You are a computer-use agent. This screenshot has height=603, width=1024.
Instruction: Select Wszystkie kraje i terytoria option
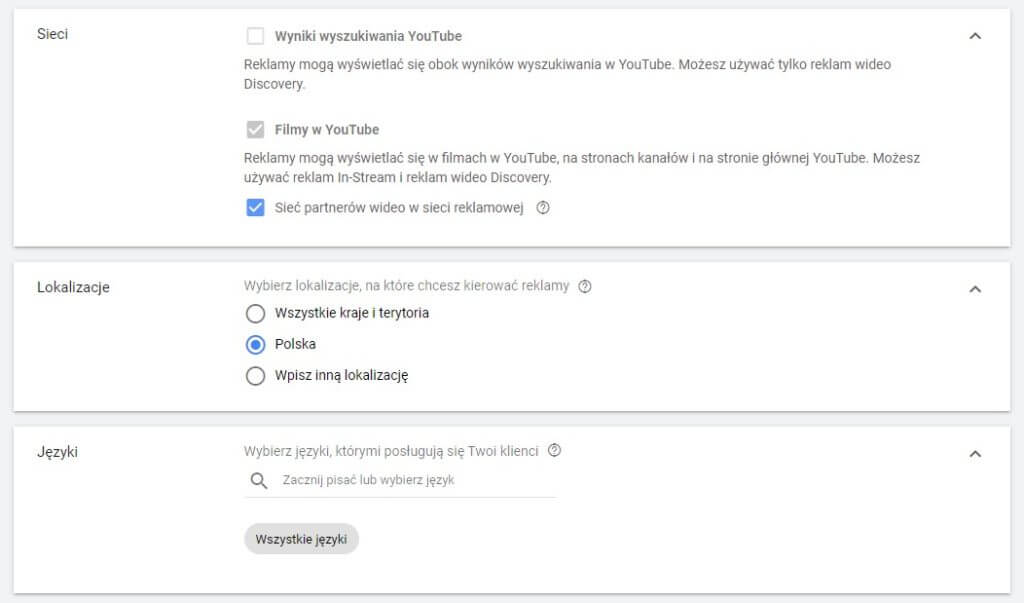click(255, 313)
